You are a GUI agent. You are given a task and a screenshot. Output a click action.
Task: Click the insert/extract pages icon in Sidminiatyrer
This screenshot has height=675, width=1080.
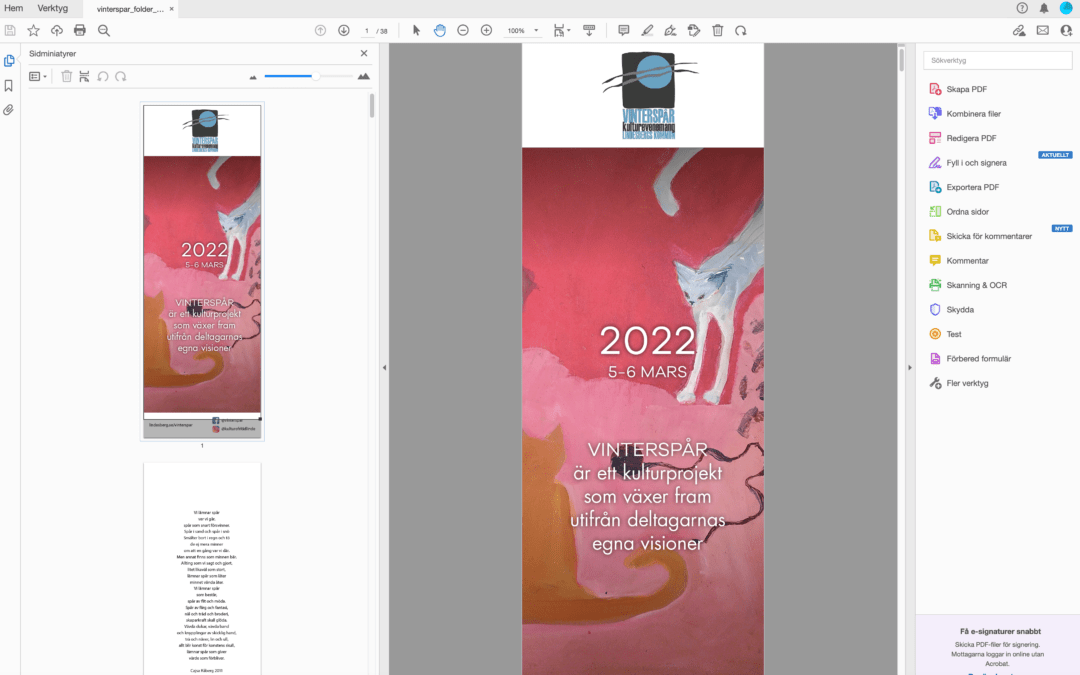pyautogui.click(x=84, y=76)
